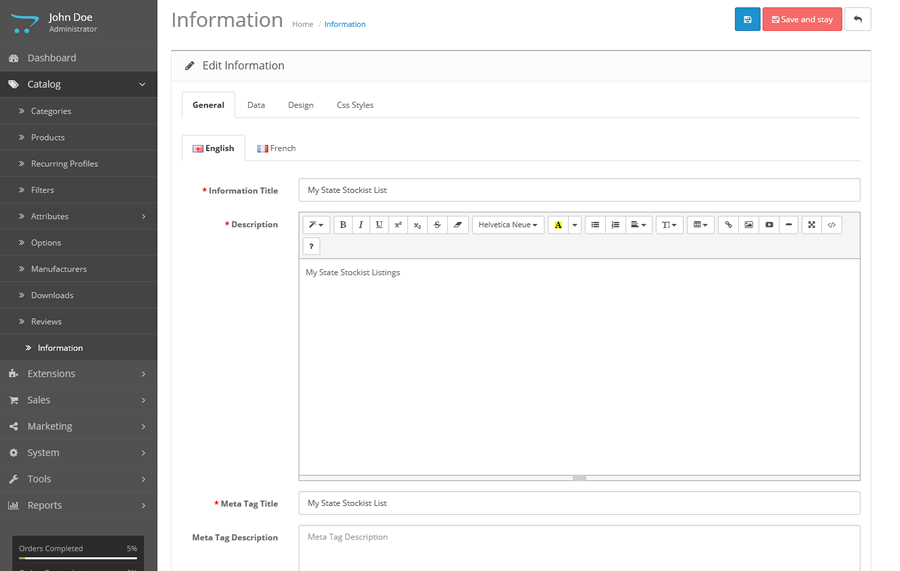Switch editor to code view
This screenshot has height=571, width=900.
point(832,225)
